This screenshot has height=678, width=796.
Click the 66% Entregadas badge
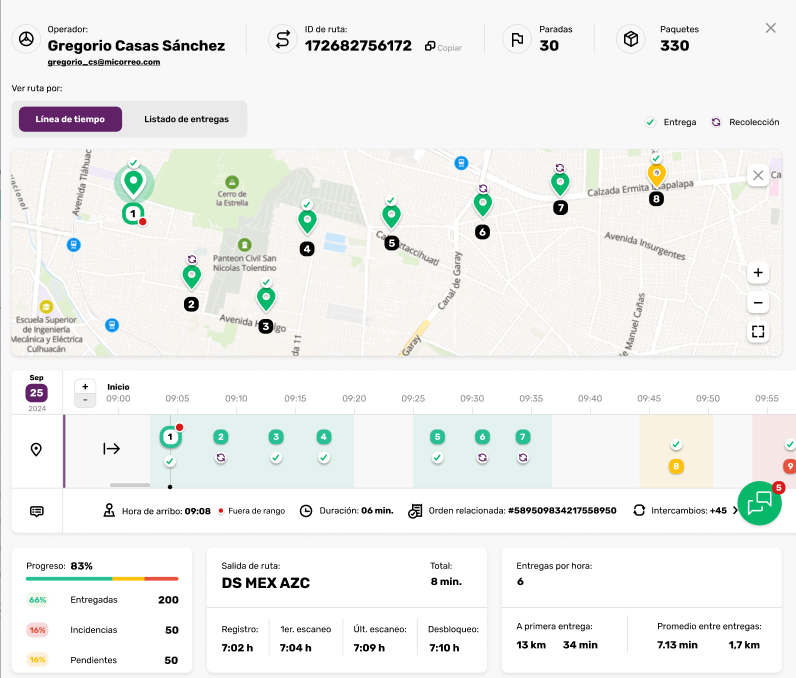point(37,600)
